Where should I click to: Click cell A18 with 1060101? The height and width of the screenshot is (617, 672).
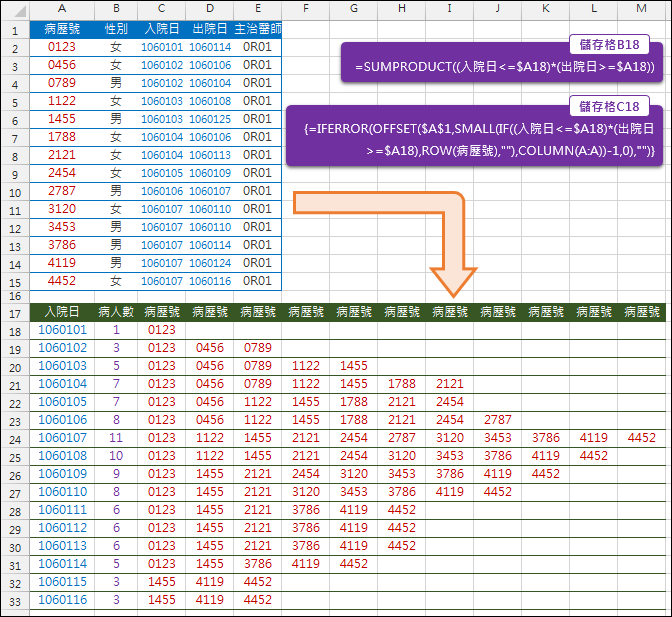tap(62, 330)
